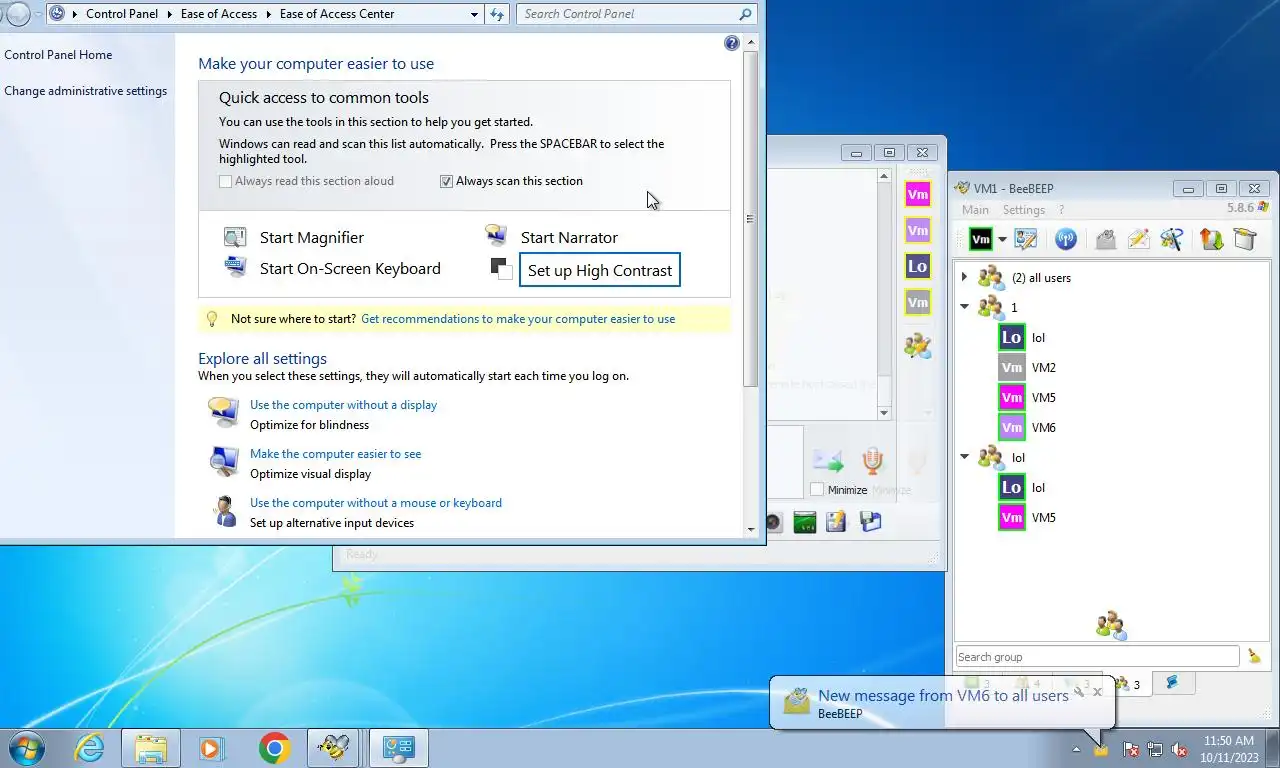Open Use the computer without a display
The image size is (1280, 768).
[343, 405]
